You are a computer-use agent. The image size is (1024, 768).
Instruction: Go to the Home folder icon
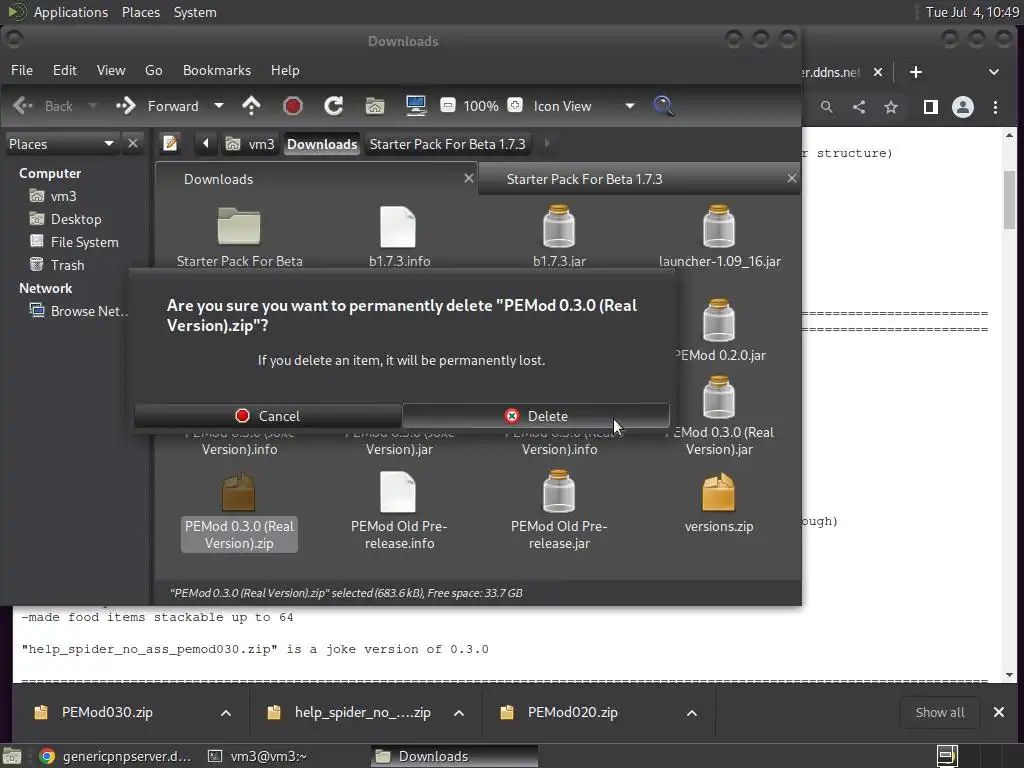point(375,106)
